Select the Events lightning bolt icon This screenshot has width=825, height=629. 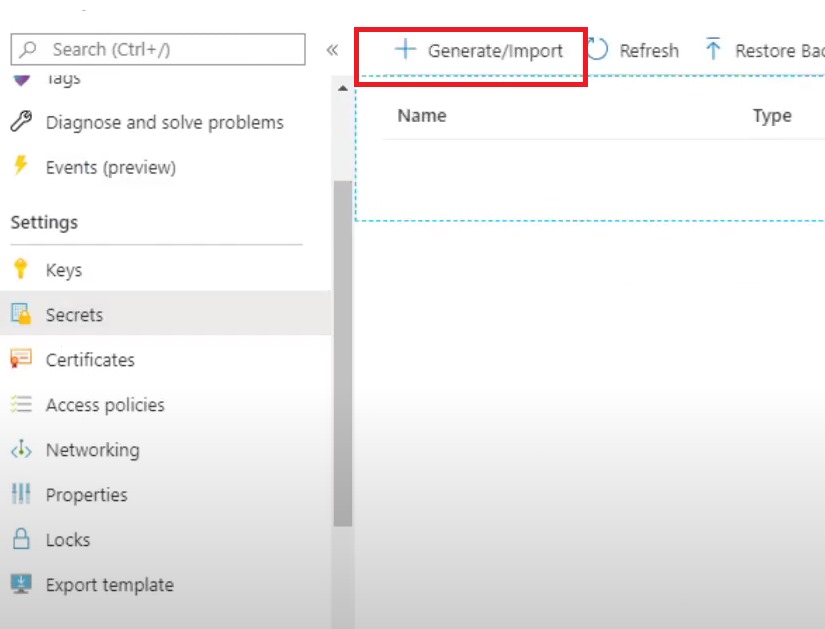tap(22, 167)
